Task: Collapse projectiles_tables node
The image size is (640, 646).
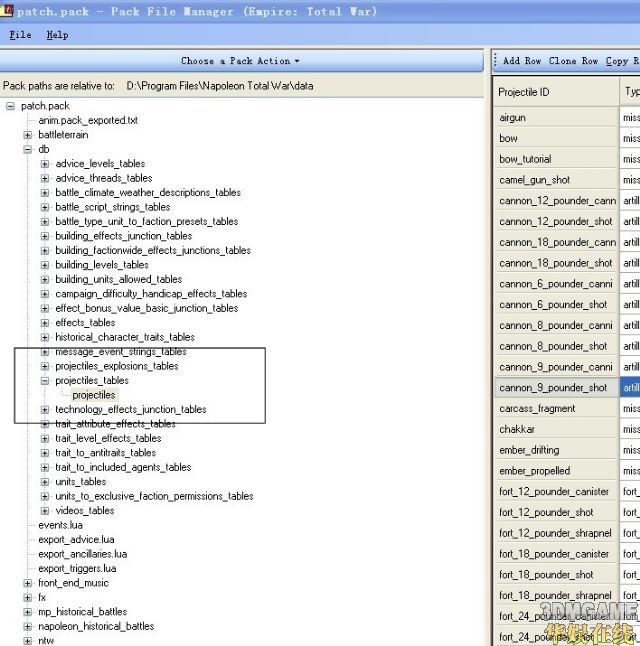Action: pyautogui.click(x=45, y=381)
